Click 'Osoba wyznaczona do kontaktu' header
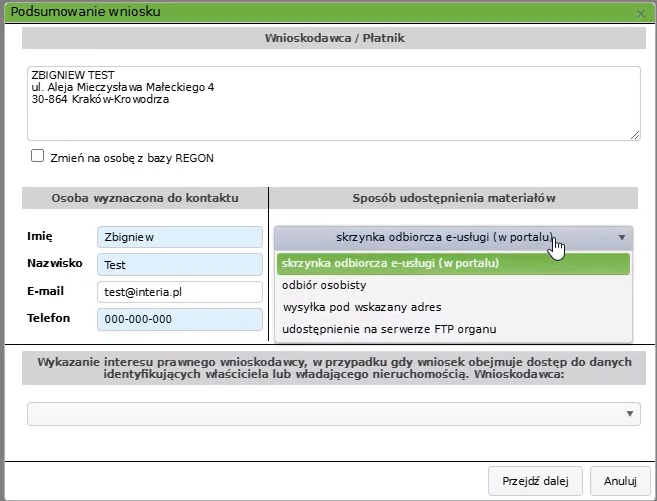Viewport: 657px width, 501px height. point(144,198)
